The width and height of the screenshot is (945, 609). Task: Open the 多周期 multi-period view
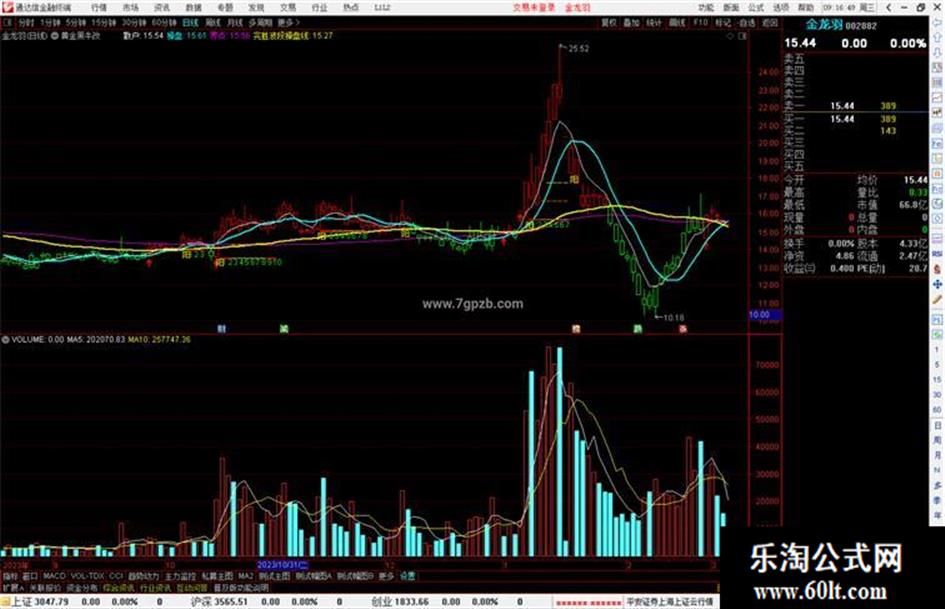[260, 22]
